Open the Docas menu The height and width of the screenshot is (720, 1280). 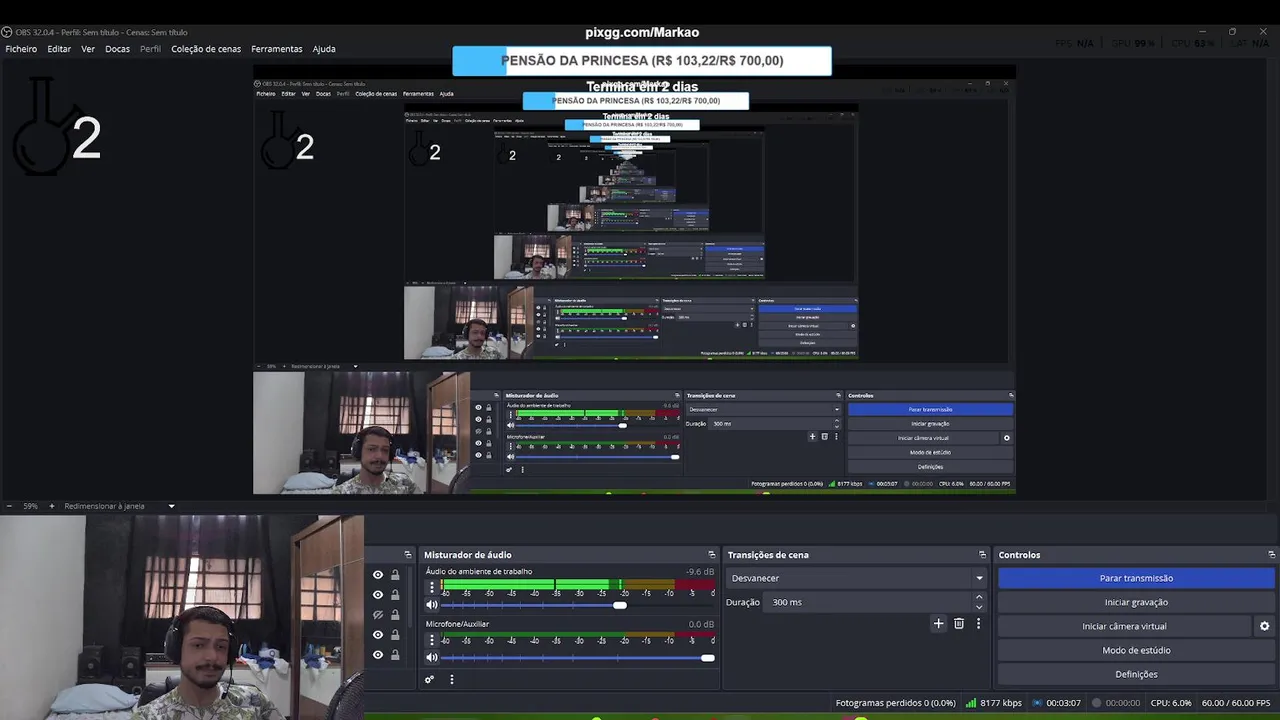117,49
